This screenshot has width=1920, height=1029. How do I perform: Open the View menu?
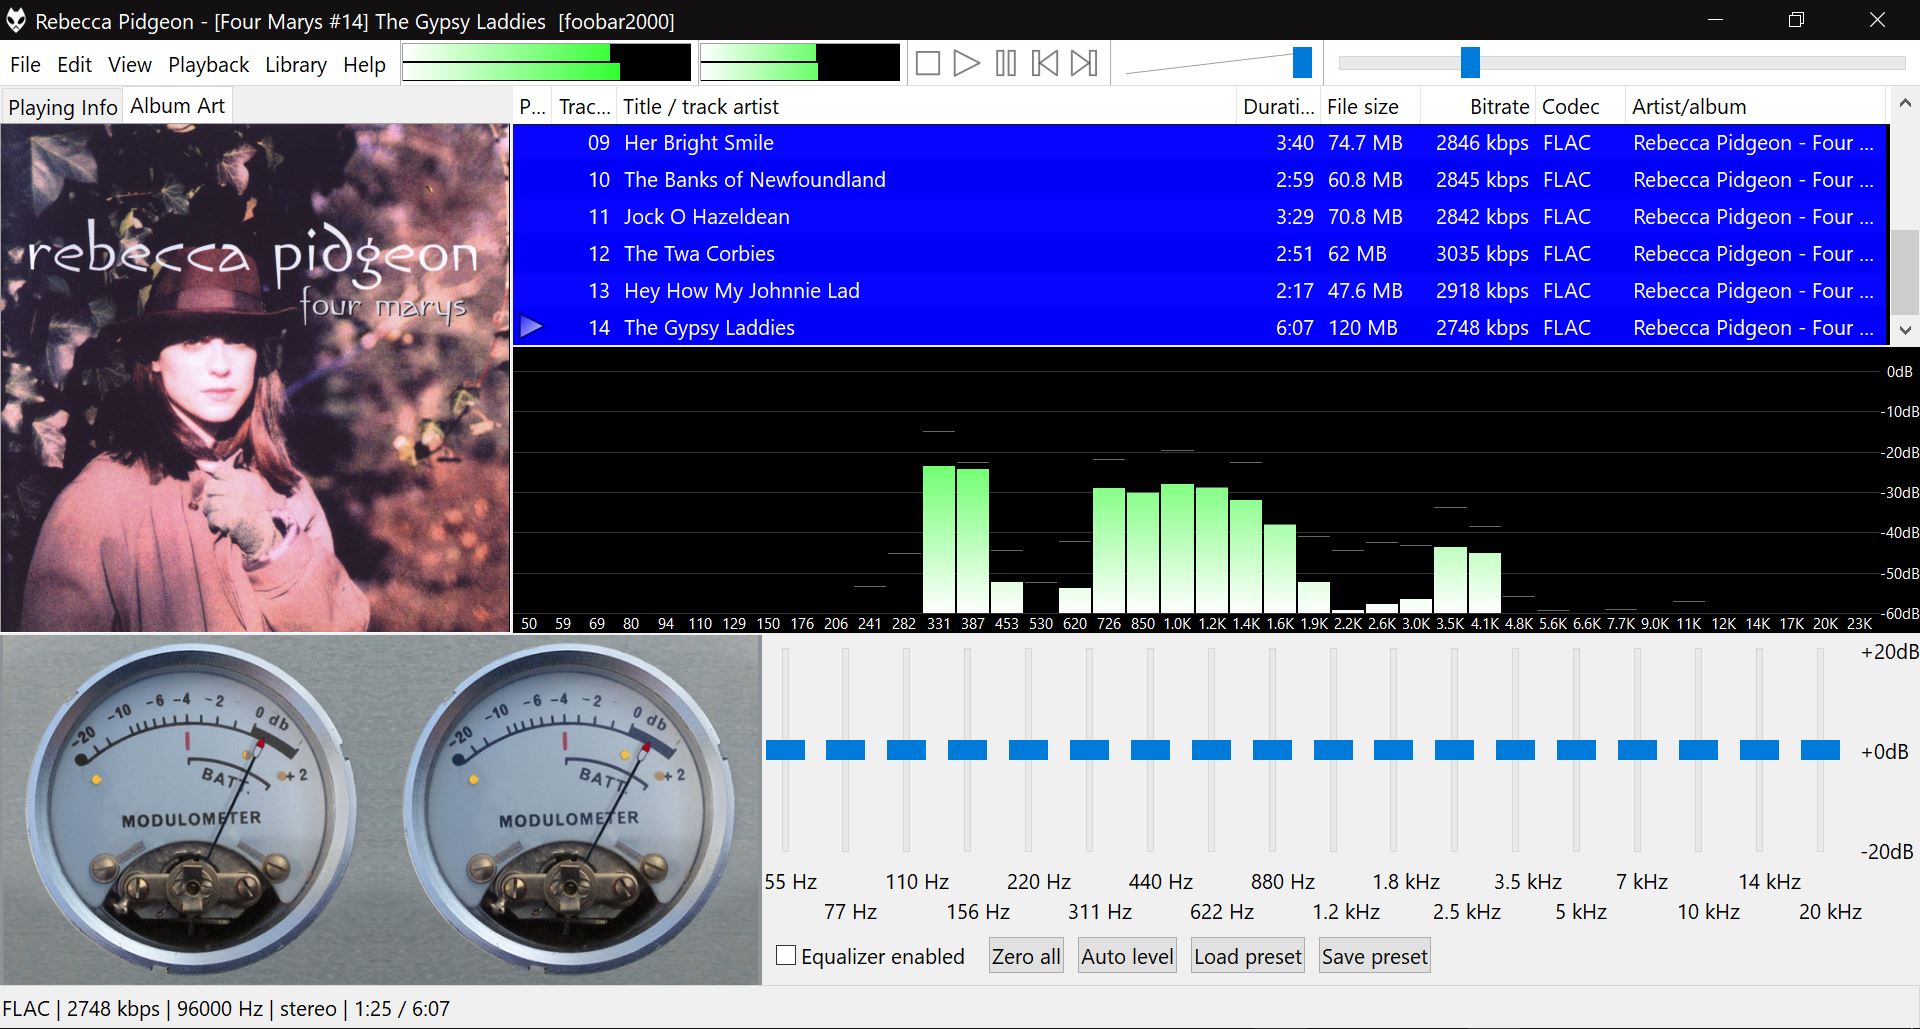pos(130,65)
